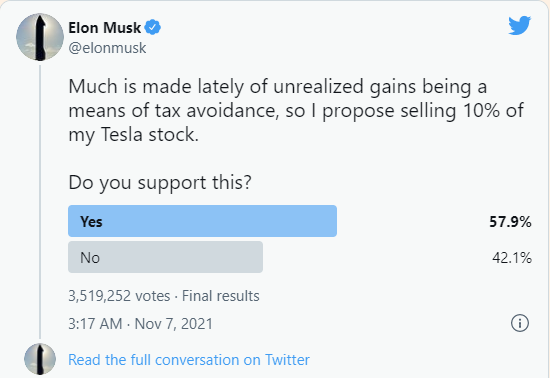The height and width of the screenshot is (378, 550).
Task: Click the Final results label
Action: click(x=221, y=296)
